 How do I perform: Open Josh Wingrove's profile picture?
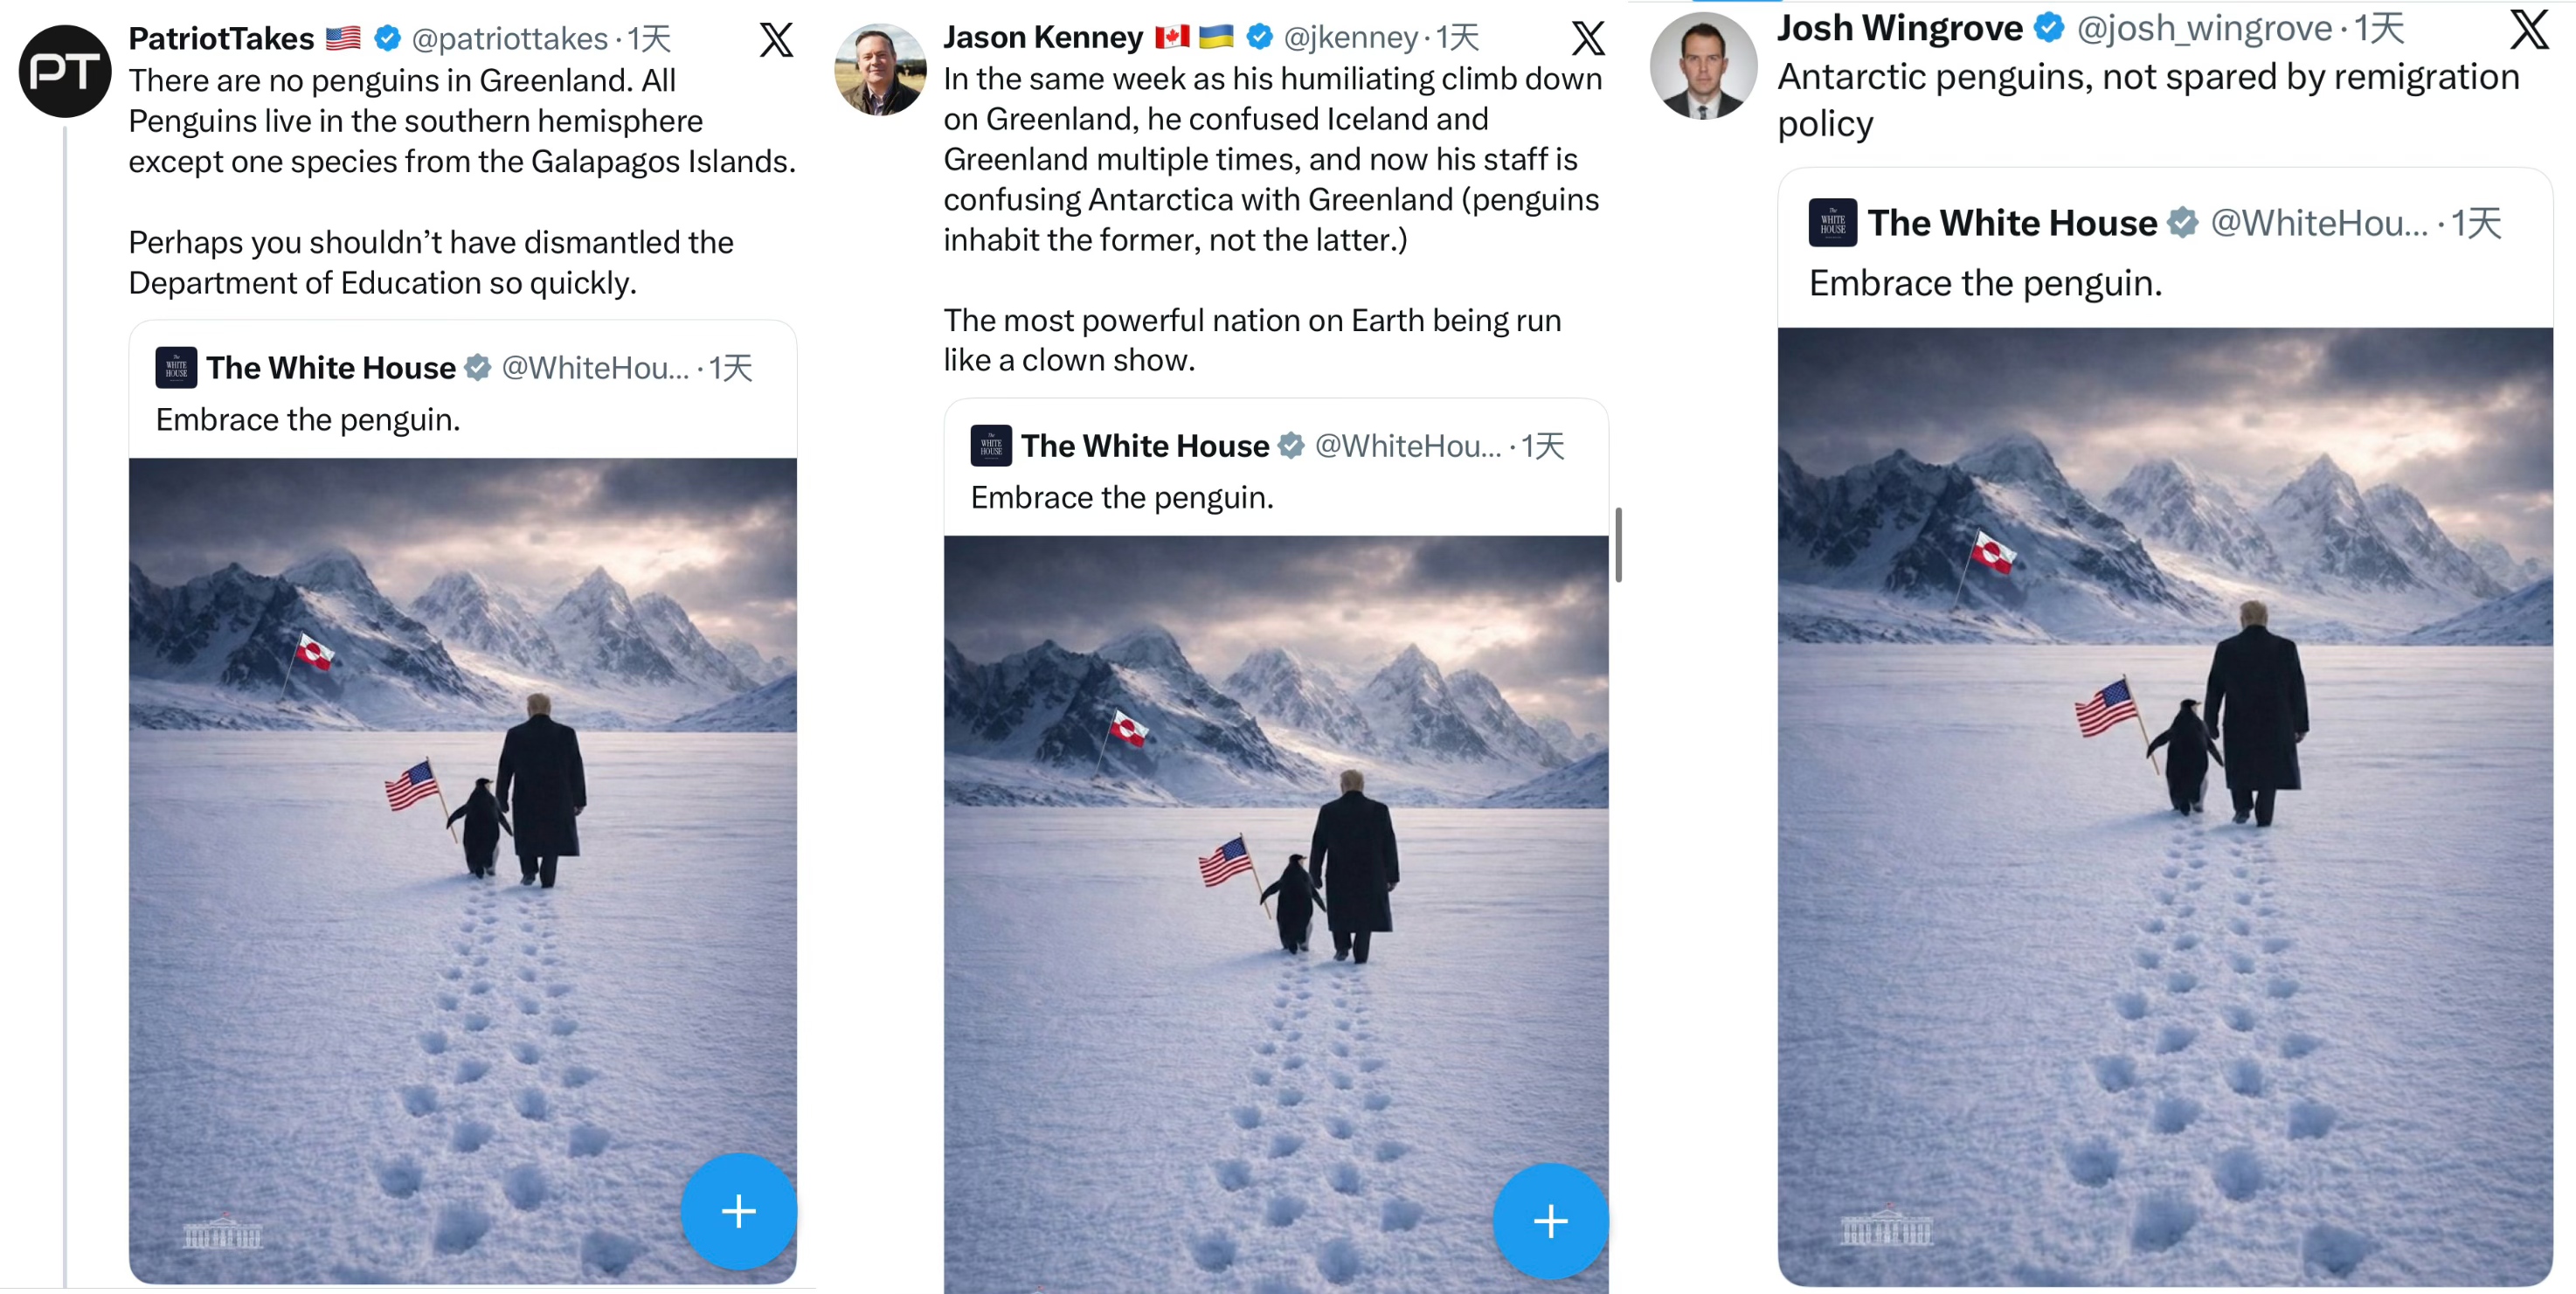click(1703, 67)
